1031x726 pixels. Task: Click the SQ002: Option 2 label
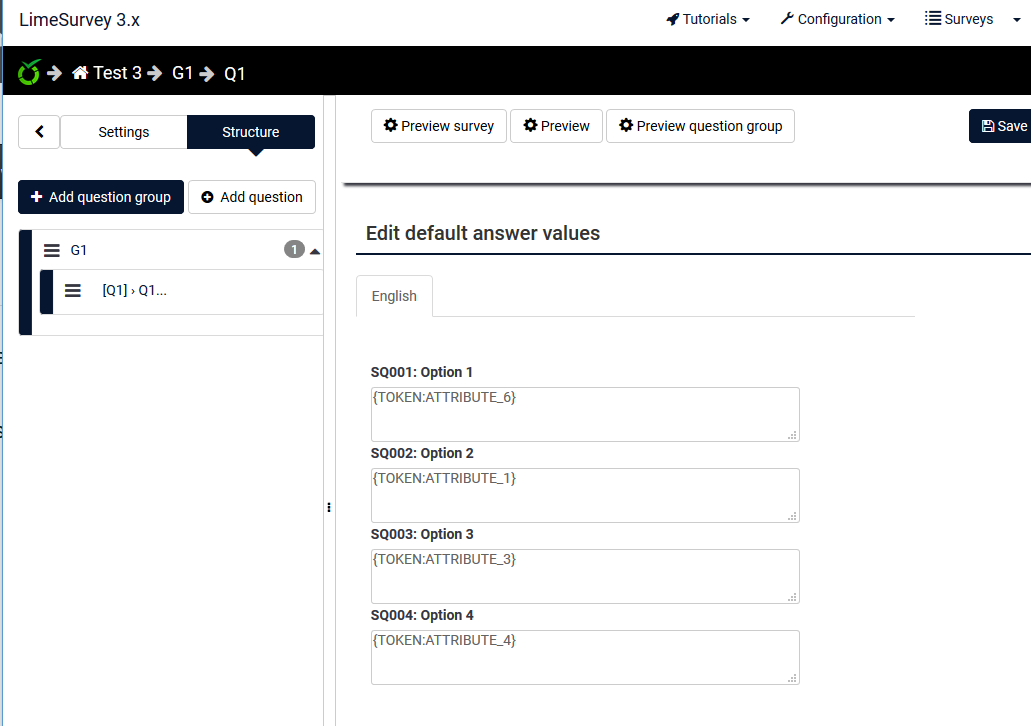422,453
